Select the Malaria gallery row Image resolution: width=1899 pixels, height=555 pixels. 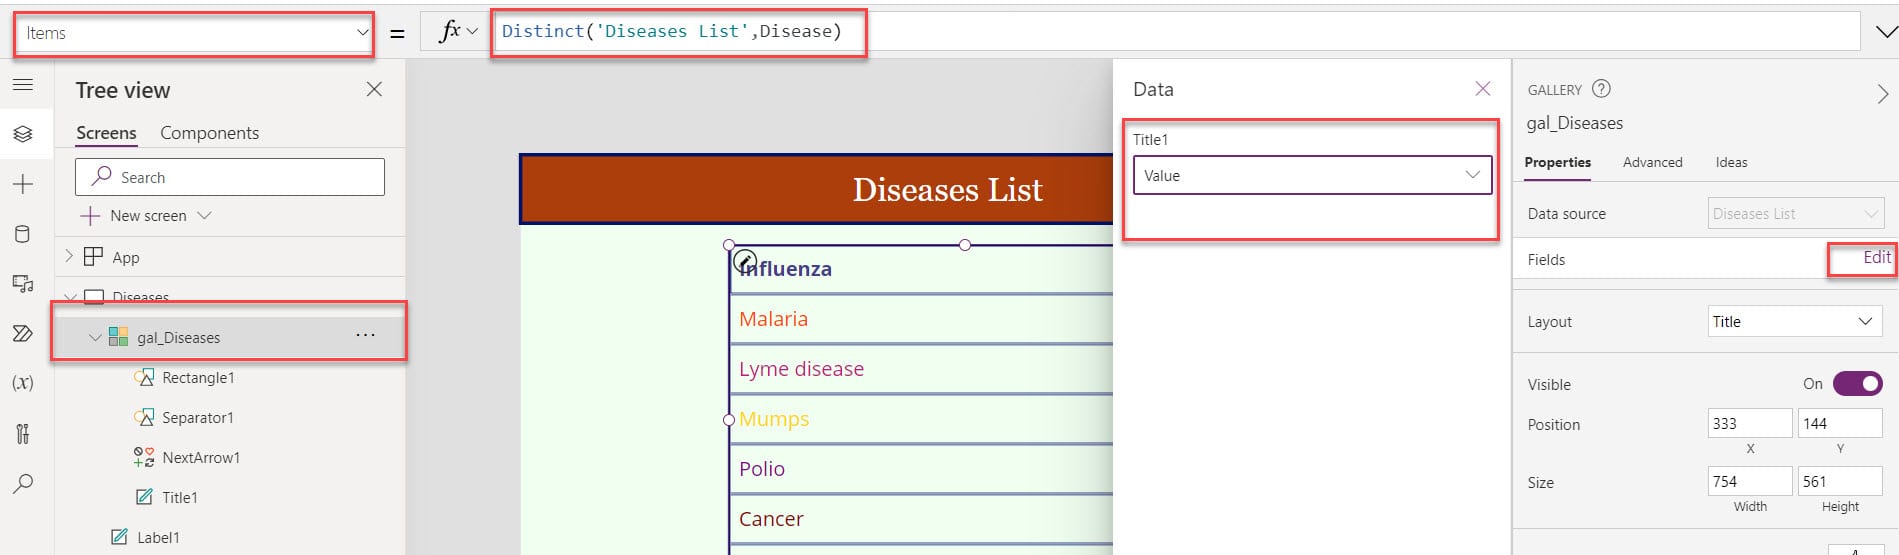tap(921, 319)
